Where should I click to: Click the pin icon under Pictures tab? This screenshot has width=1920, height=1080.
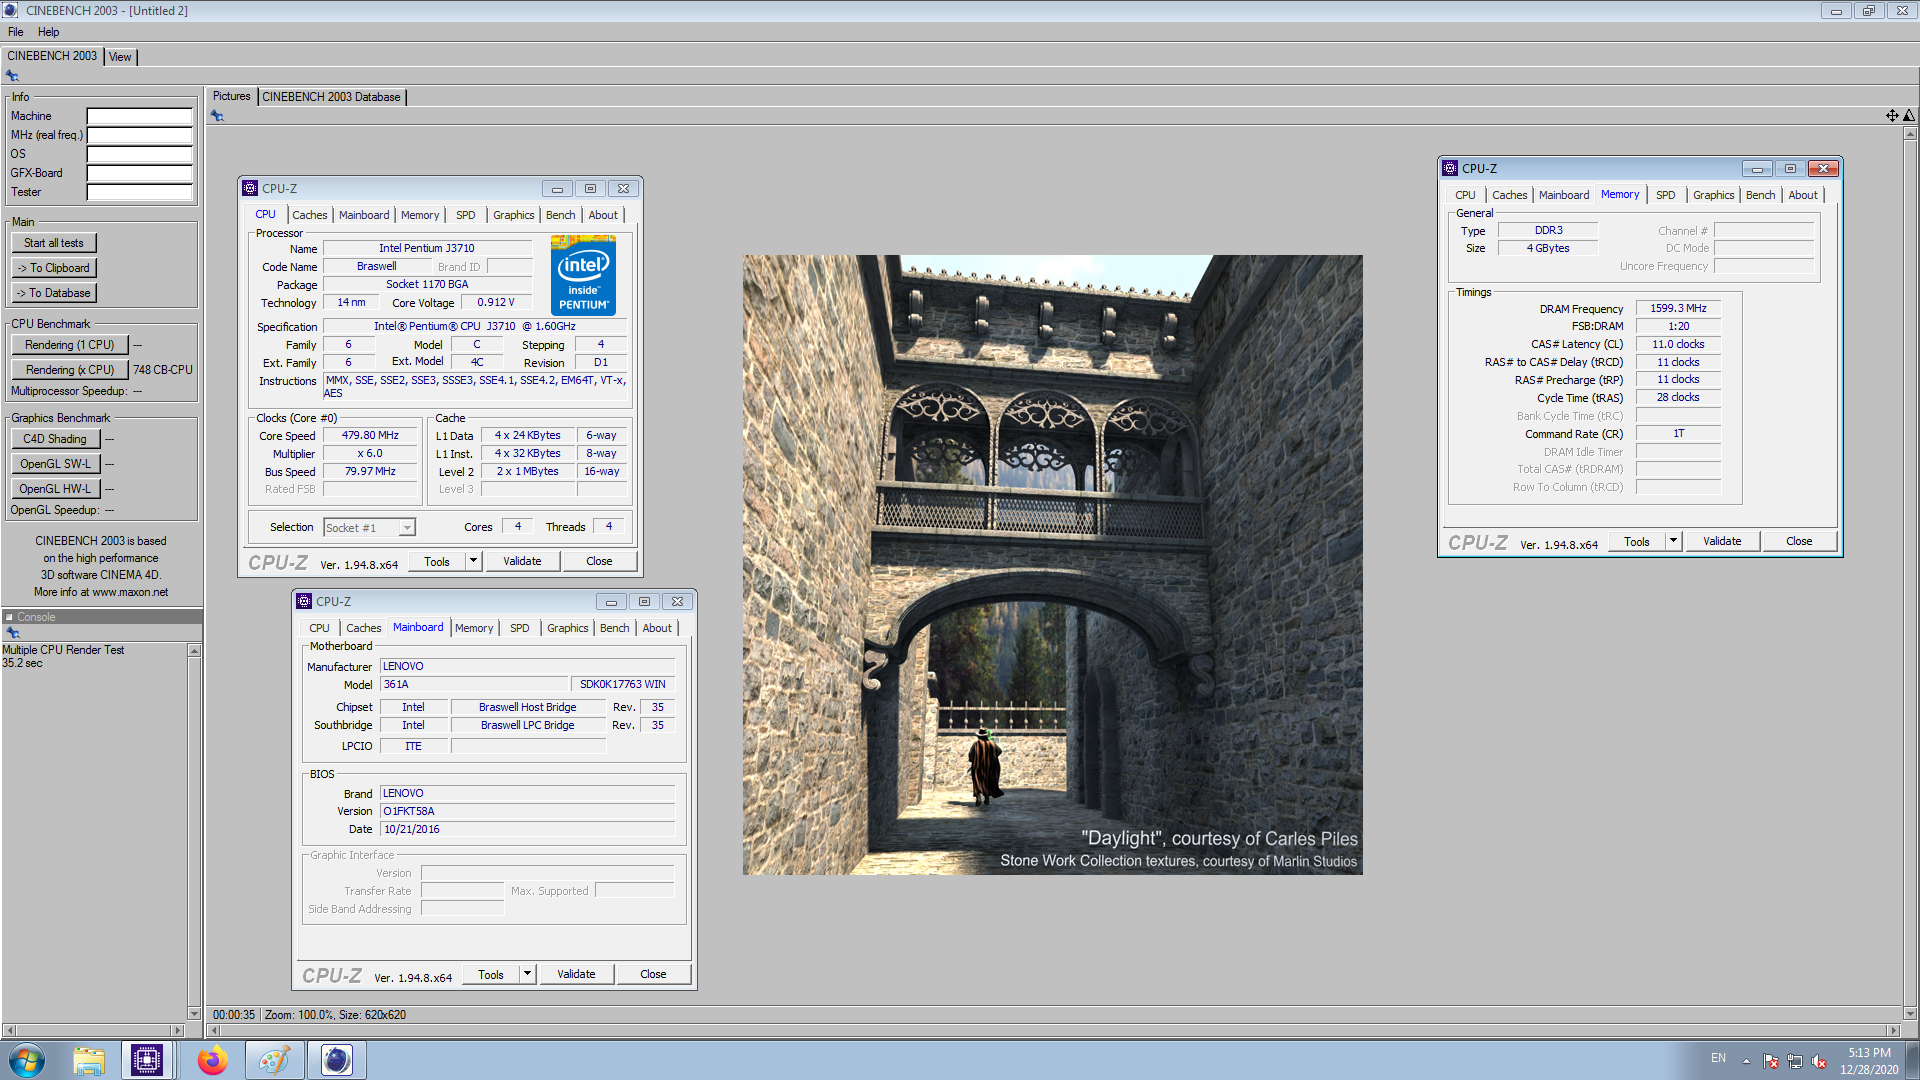217,116
